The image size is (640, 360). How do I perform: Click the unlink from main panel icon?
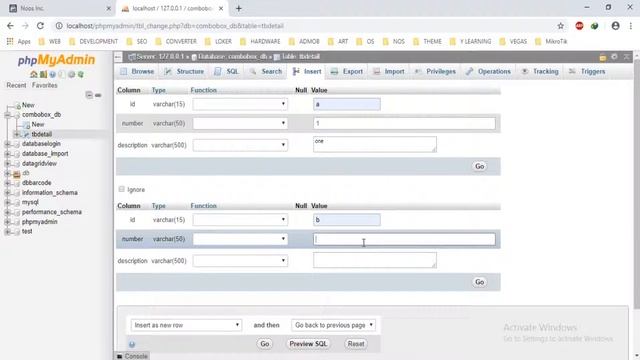click(x=98, y=95)
